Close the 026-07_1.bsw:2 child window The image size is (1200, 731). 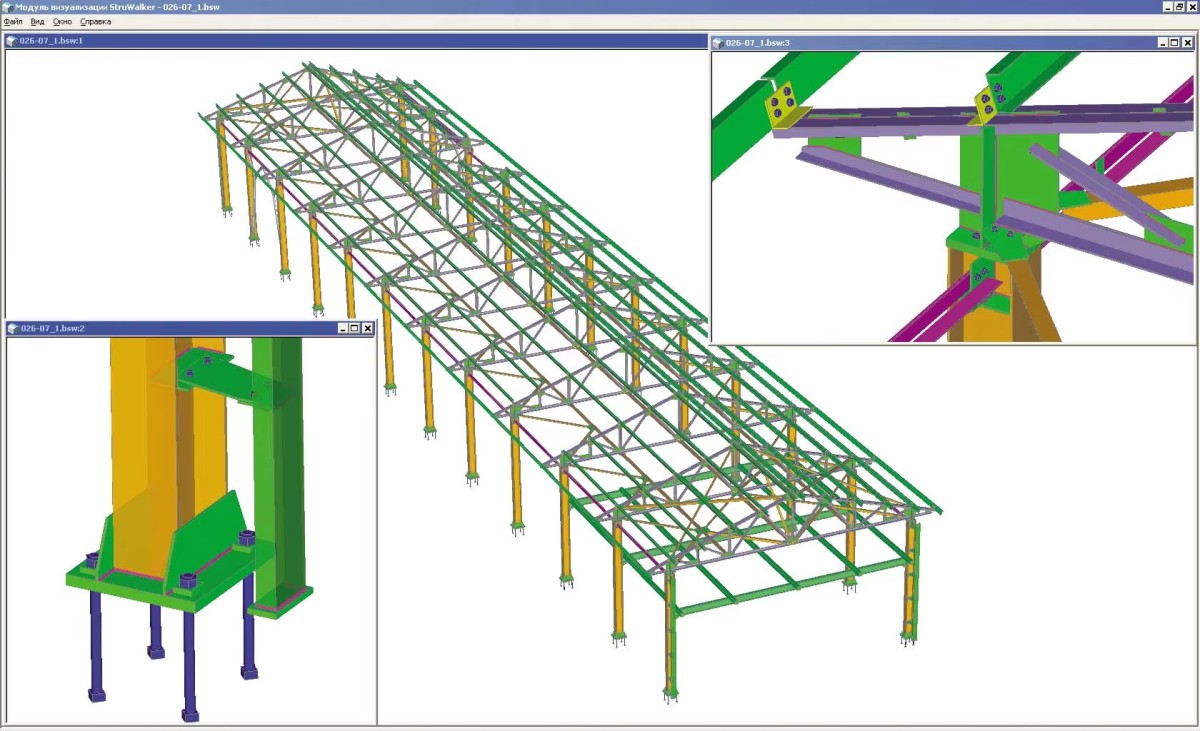coord(367,328)
